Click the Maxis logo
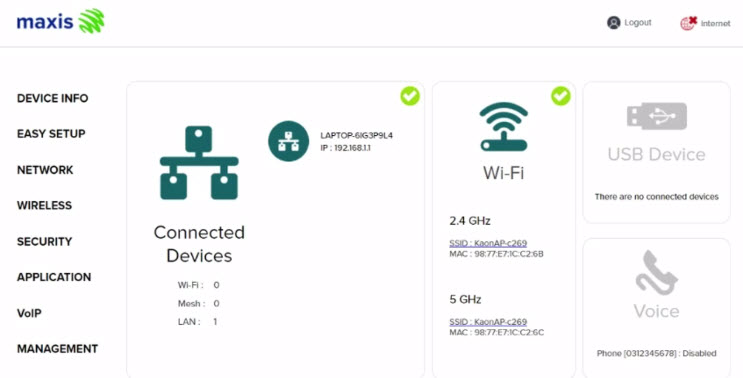This screenshot has width=743, height=378. (61, 21)
